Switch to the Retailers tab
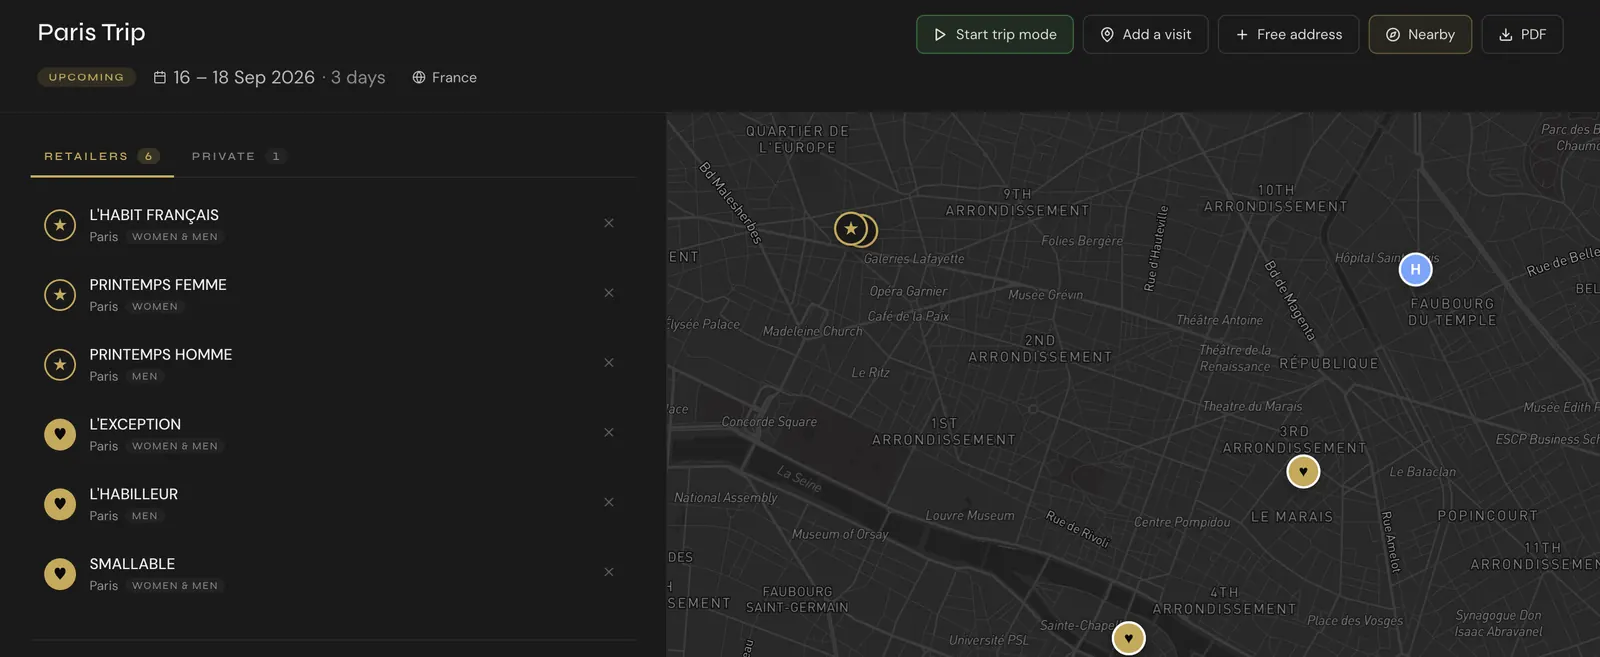The height and width of the screenshot is (657, 1600). tap(102, 156)
